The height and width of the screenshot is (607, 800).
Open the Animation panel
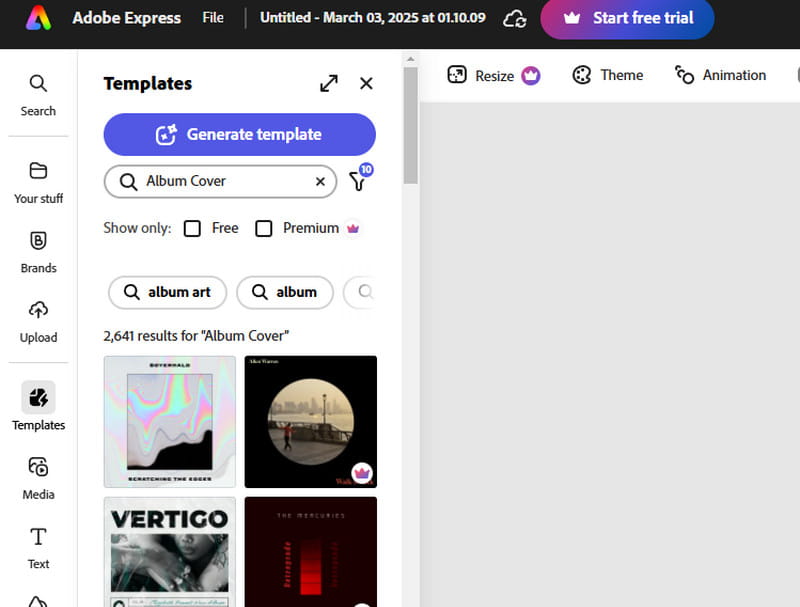tap(721, 75)
